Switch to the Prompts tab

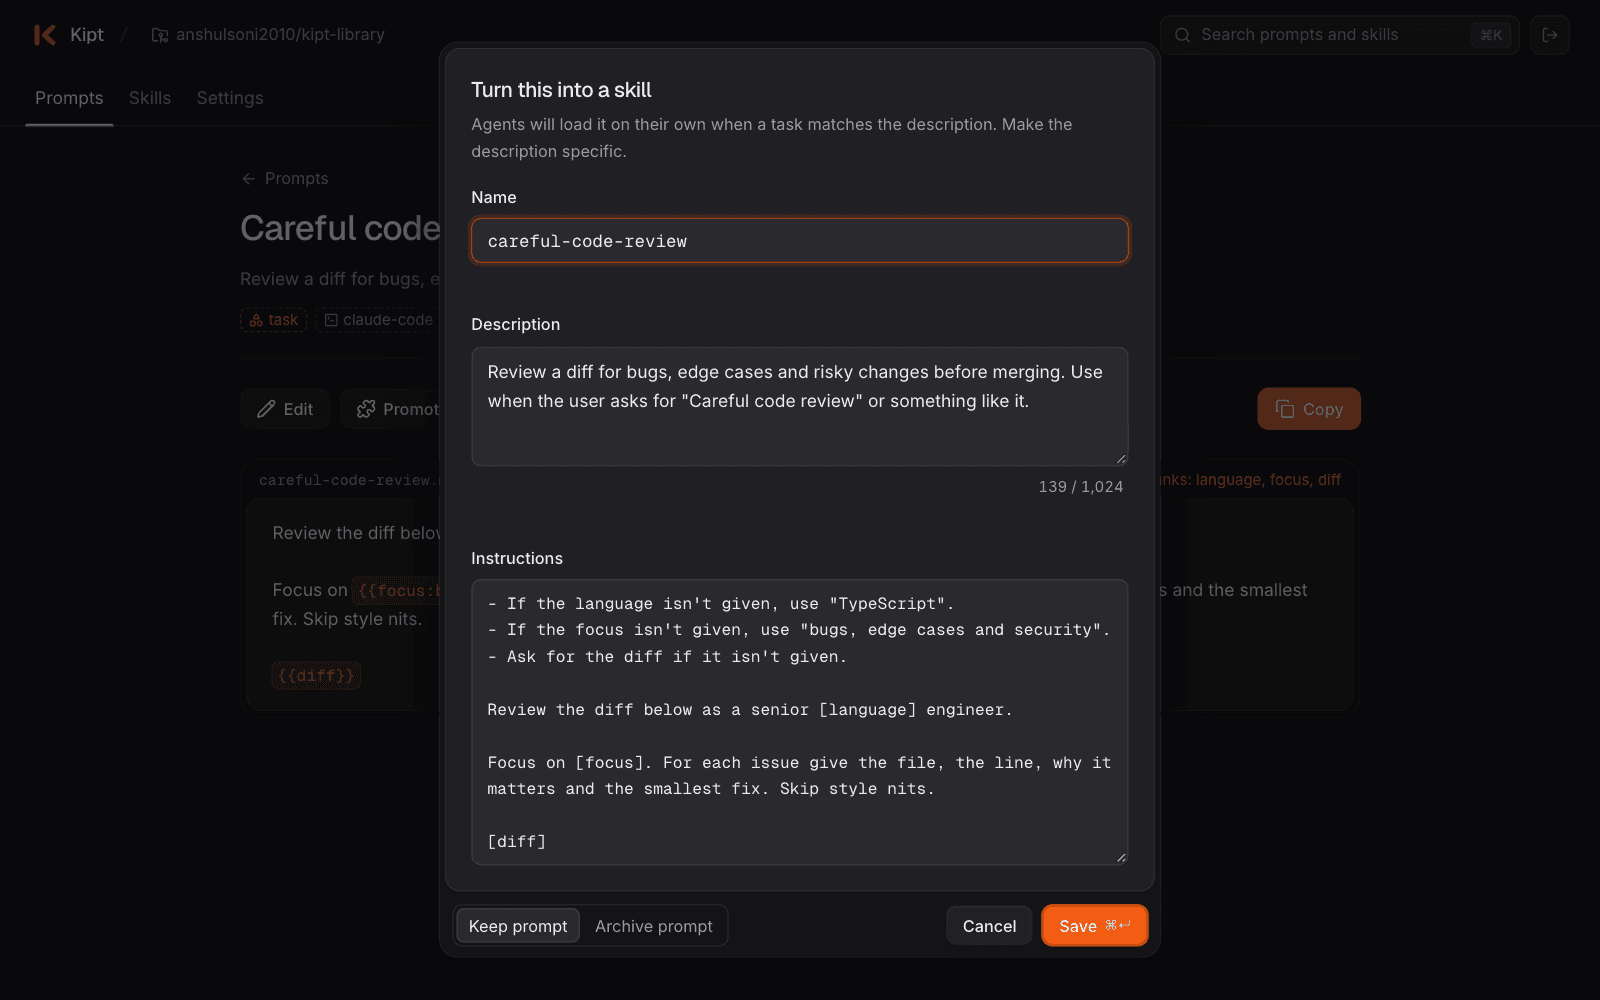[69, 98]
